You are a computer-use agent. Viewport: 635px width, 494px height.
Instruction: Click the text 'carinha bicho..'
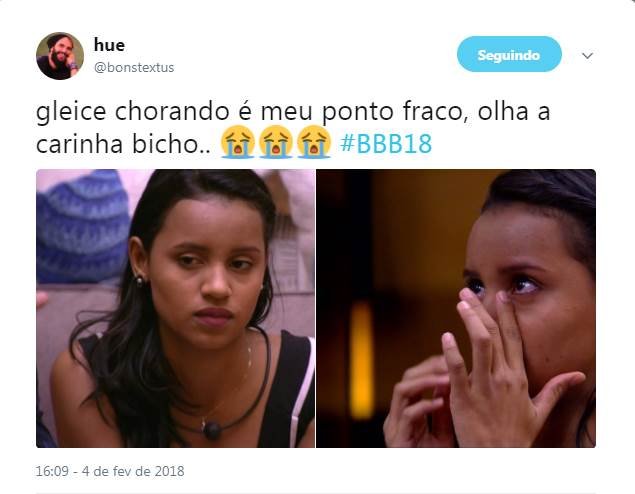tap(123, 144)
